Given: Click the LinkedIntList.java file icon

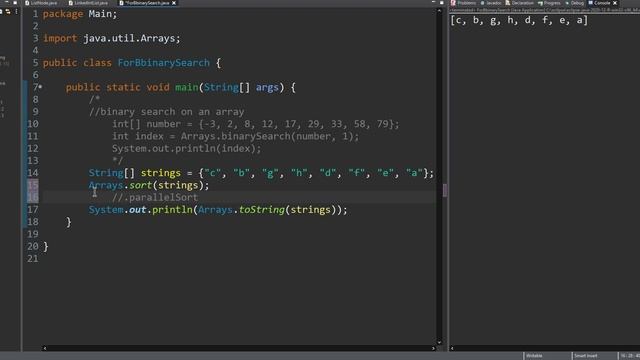Looking at the screenshot, I should [x=71, y=3].
